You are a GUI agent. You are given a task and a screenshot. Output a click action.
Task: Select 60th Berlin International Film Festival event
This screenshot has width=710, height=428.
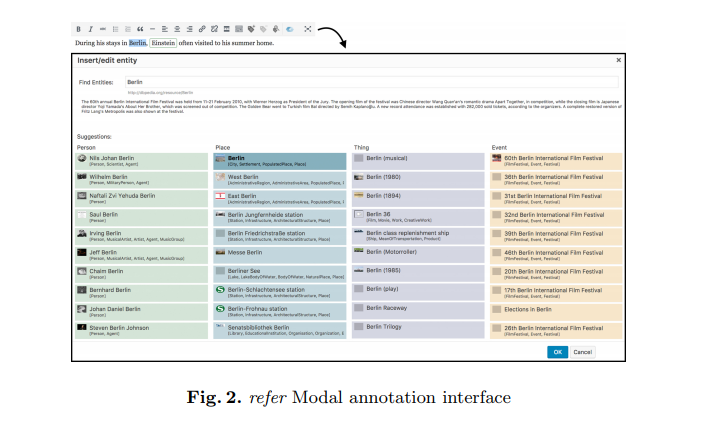click(556, 161)
